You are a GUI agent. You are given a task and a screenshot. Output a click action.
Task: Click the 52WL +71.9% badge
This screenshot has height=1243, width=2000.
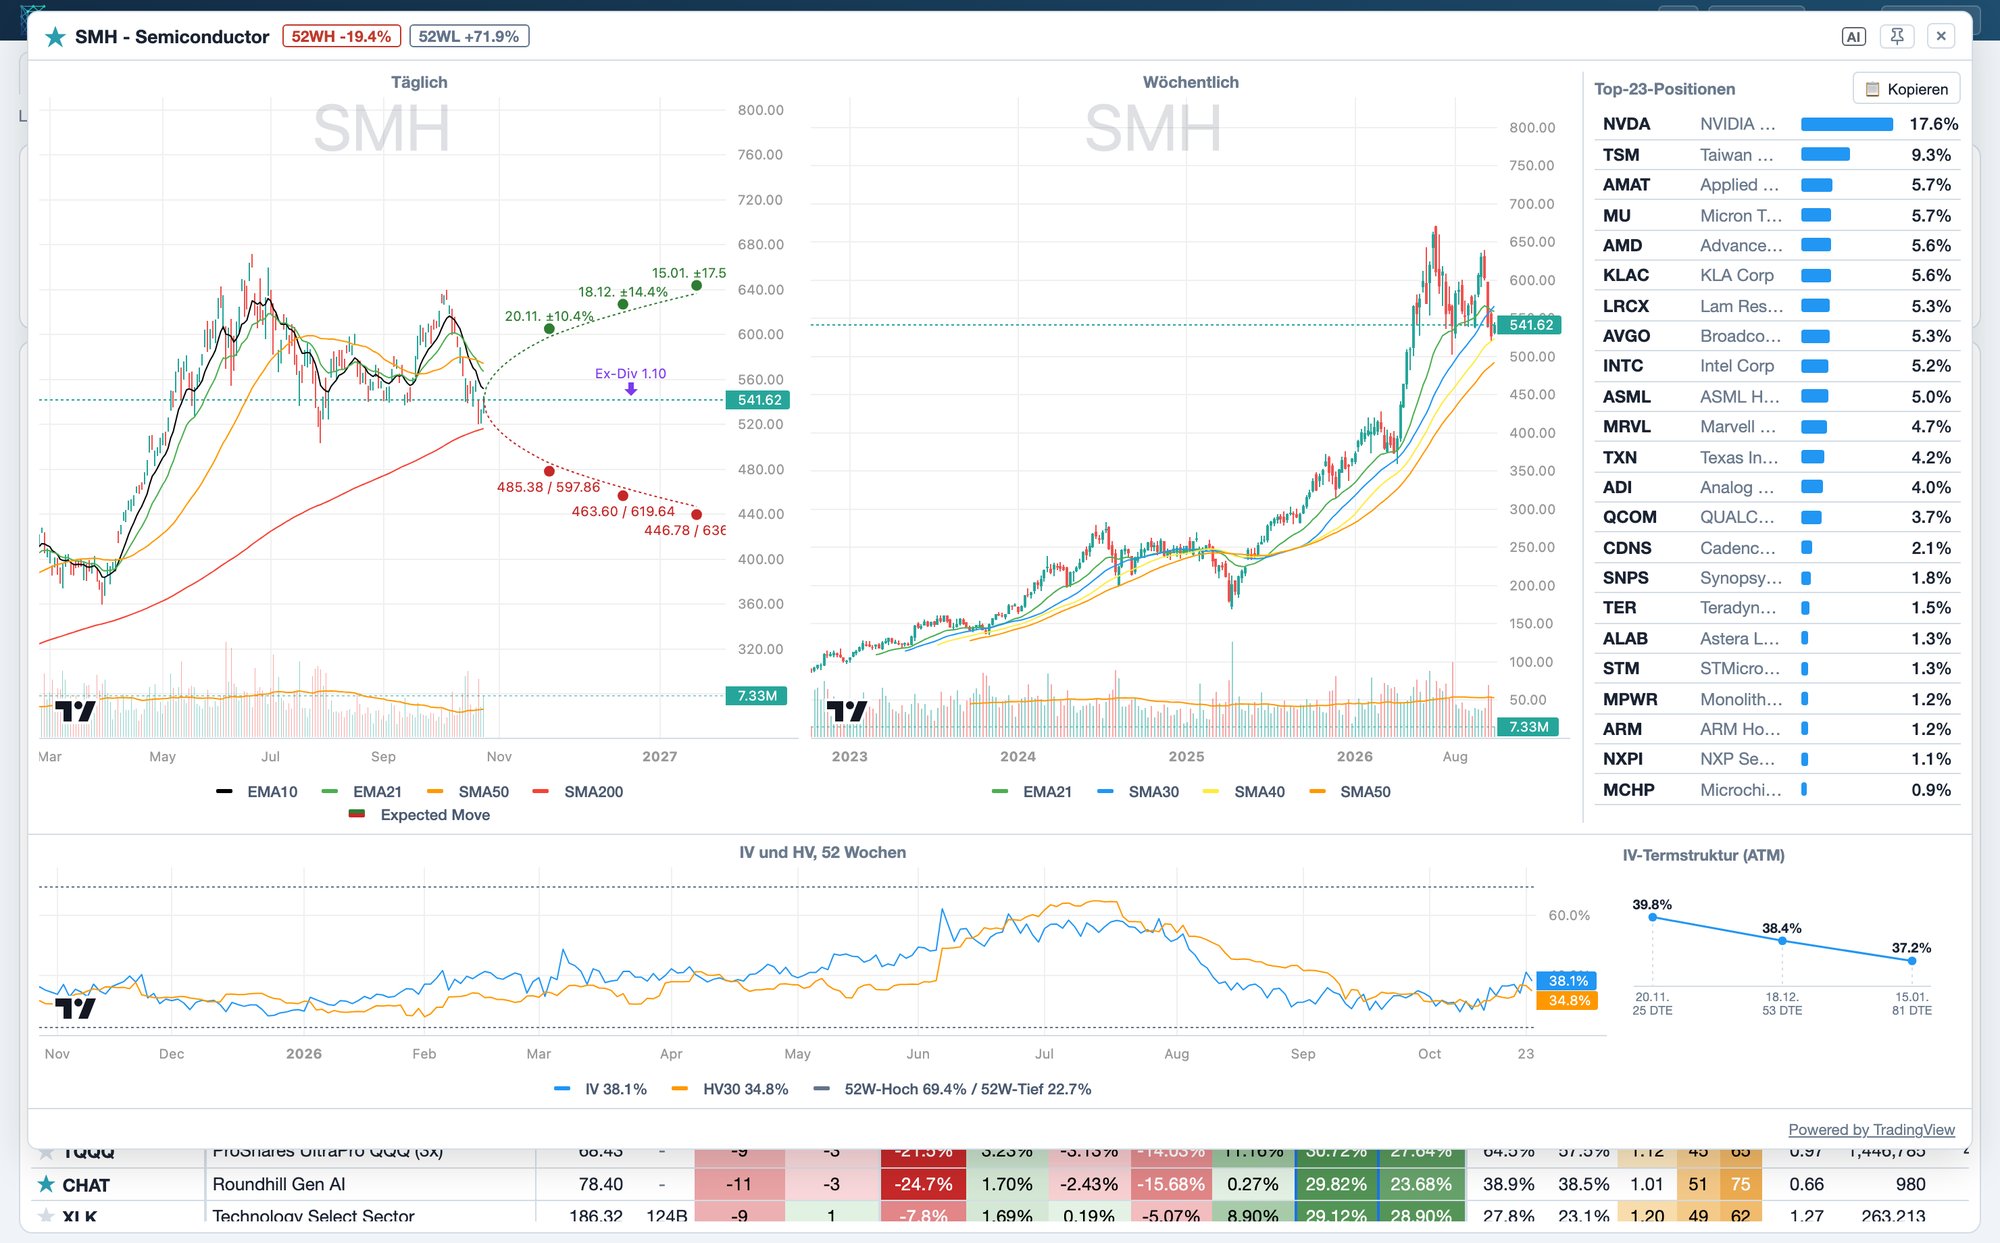coord(469,36)
